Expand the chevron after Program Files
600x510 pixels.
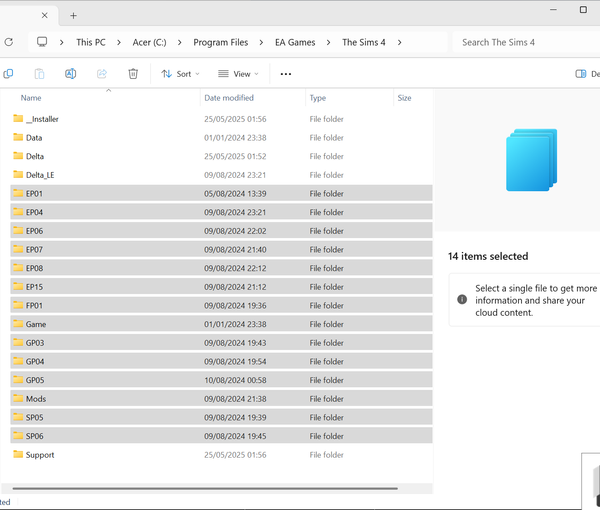[261, 42]
